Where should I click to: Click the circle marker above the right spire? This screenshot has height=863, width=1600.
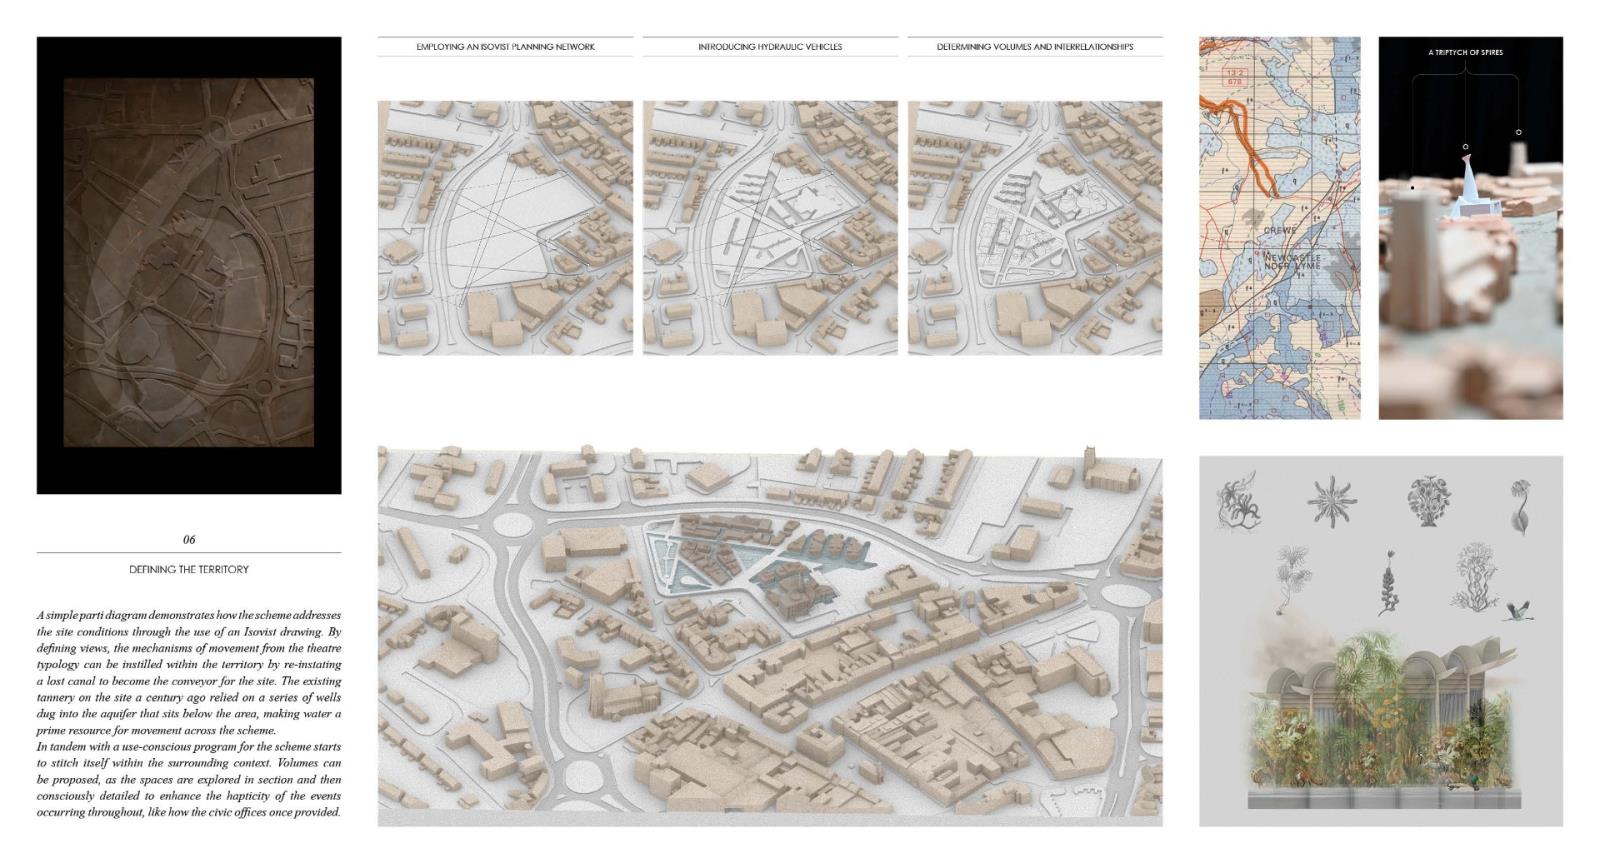[1518, 132]
